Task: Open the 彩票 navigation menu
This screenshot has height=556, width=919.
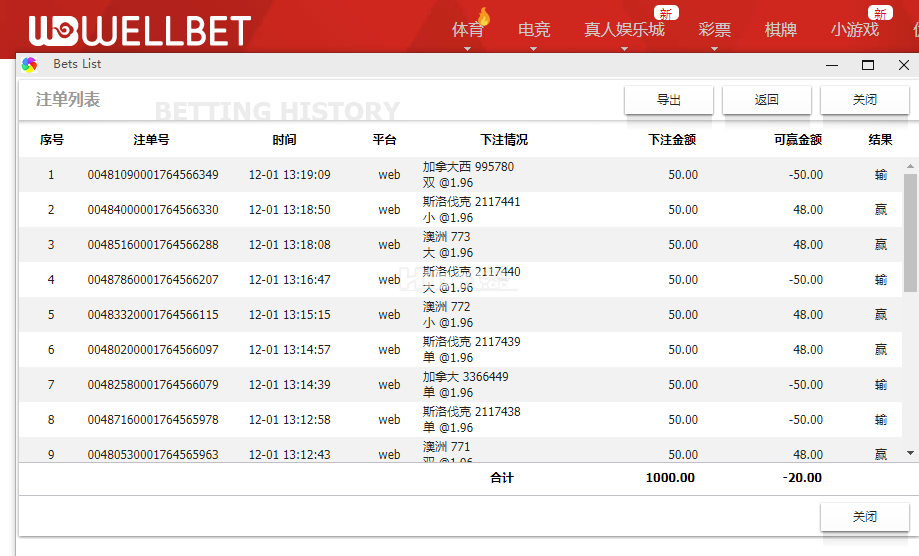Action: click(x=714, y=30)
